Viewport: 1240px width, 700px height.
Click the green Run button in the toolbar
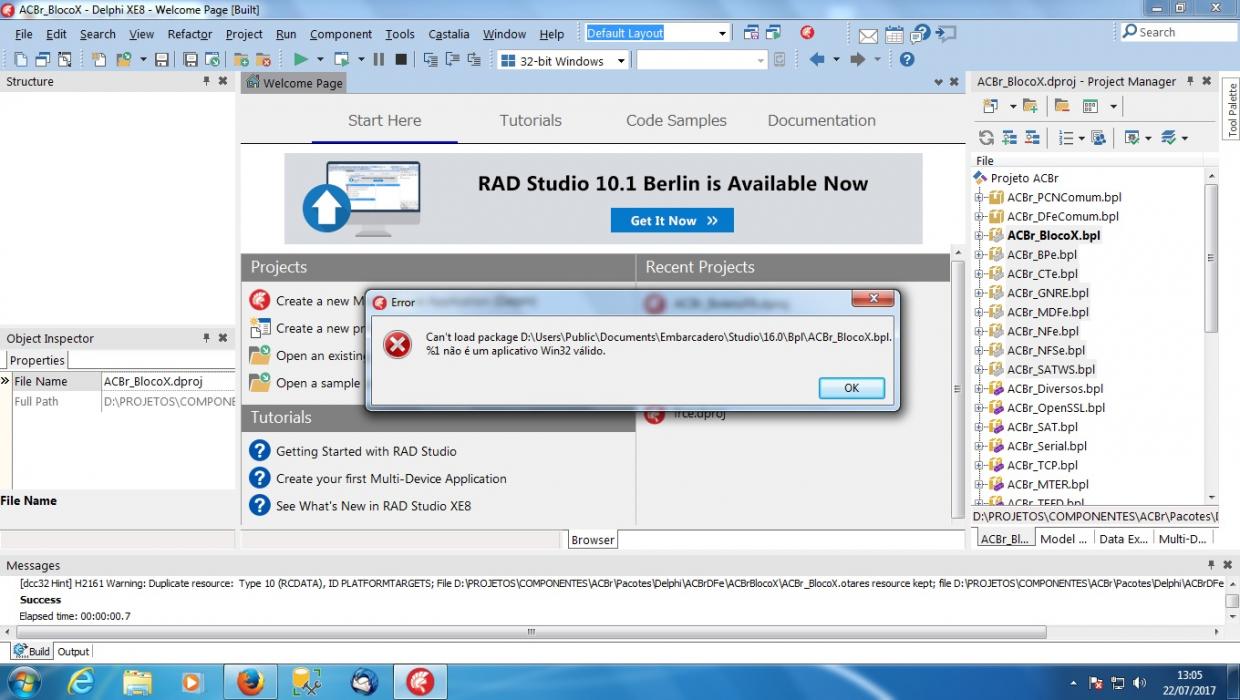click(x=300, y=60)
